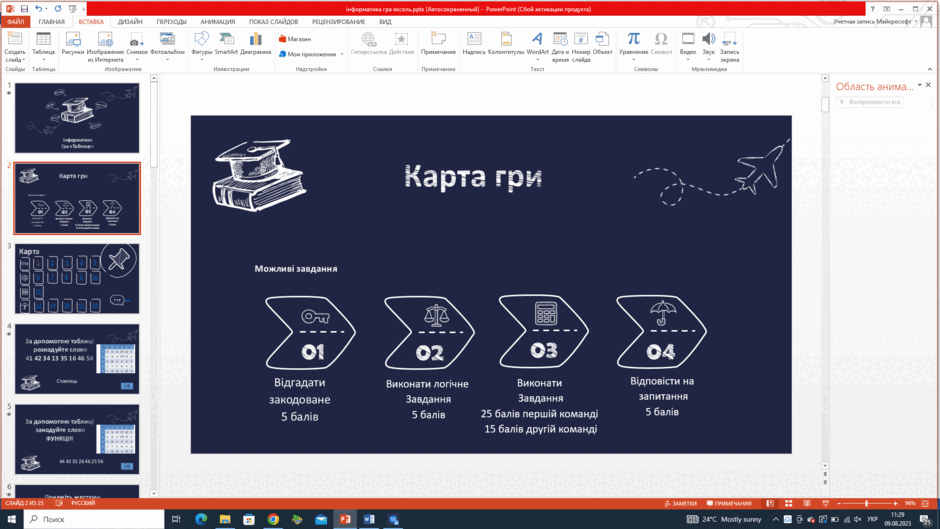Switch to ГЛАВНАЯ (Home) tab
Screen dimensions: 940x529
(x=52, y=22)
